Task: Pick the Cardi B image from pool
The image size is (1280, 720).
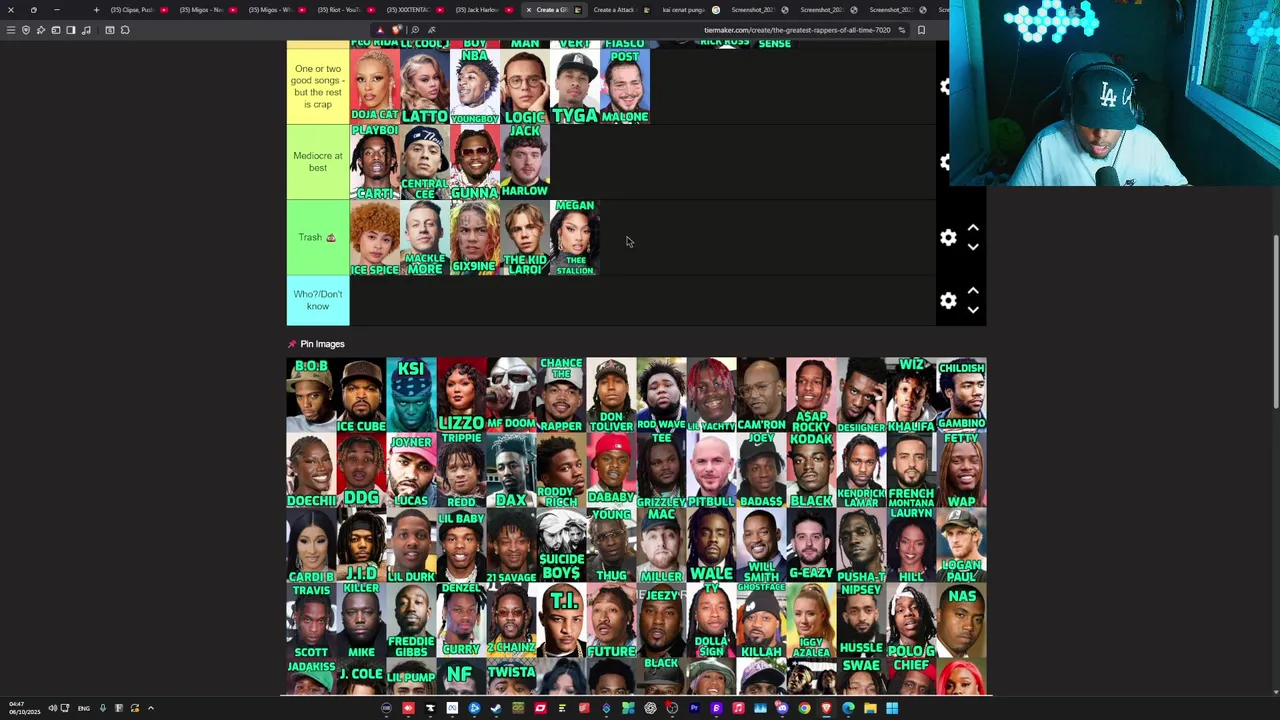Action: click(311, 546)
